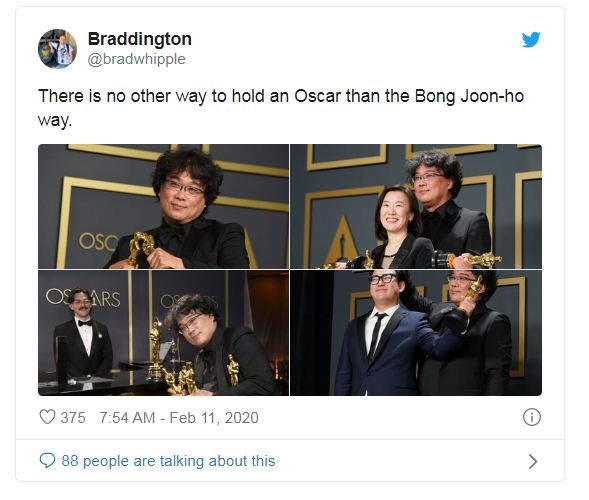
Task: View bottom-right photo with blue suit man
Action: click(416, 333)
